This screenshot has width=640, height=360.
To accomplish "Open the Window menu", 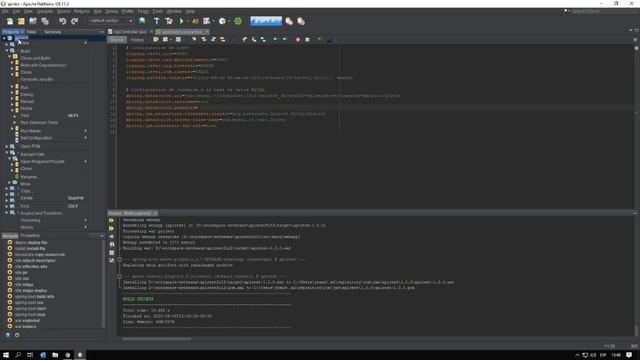I will click(x=174, y=11).
